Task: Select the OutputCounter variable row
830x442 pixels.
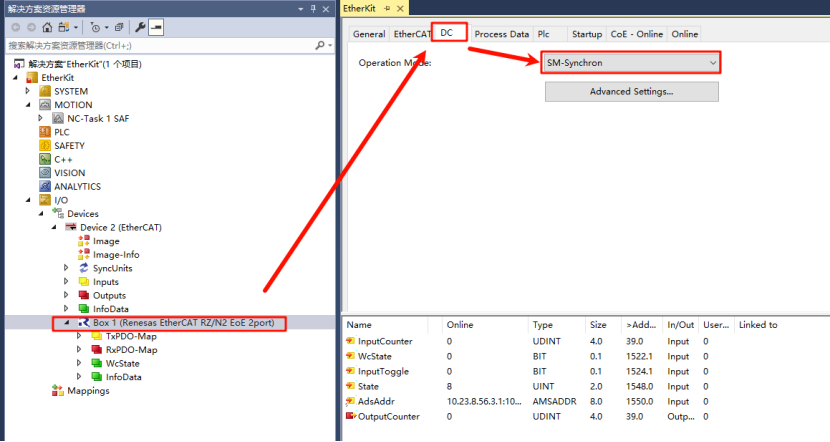Action: pos(586,417)
